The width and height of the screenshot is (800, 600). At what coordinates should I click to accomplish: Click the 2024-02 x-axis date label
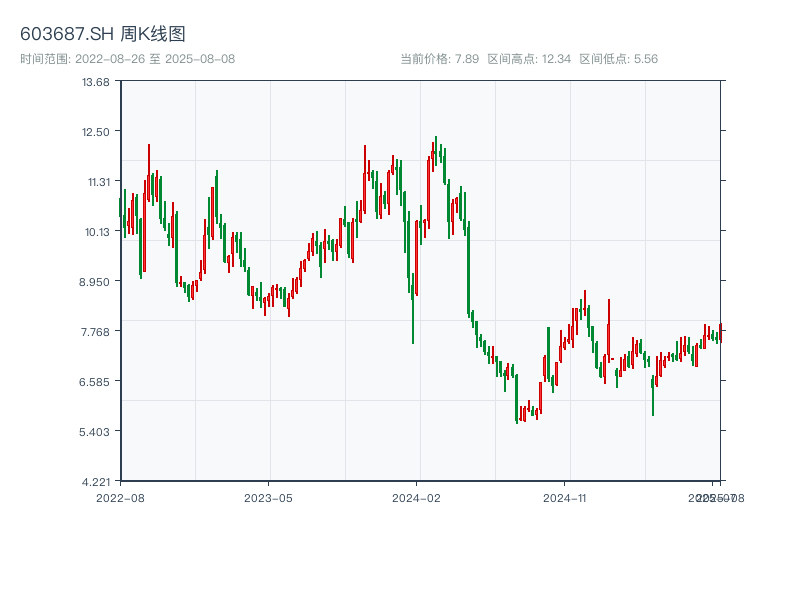pyautogui.click(x=417, y=497)
